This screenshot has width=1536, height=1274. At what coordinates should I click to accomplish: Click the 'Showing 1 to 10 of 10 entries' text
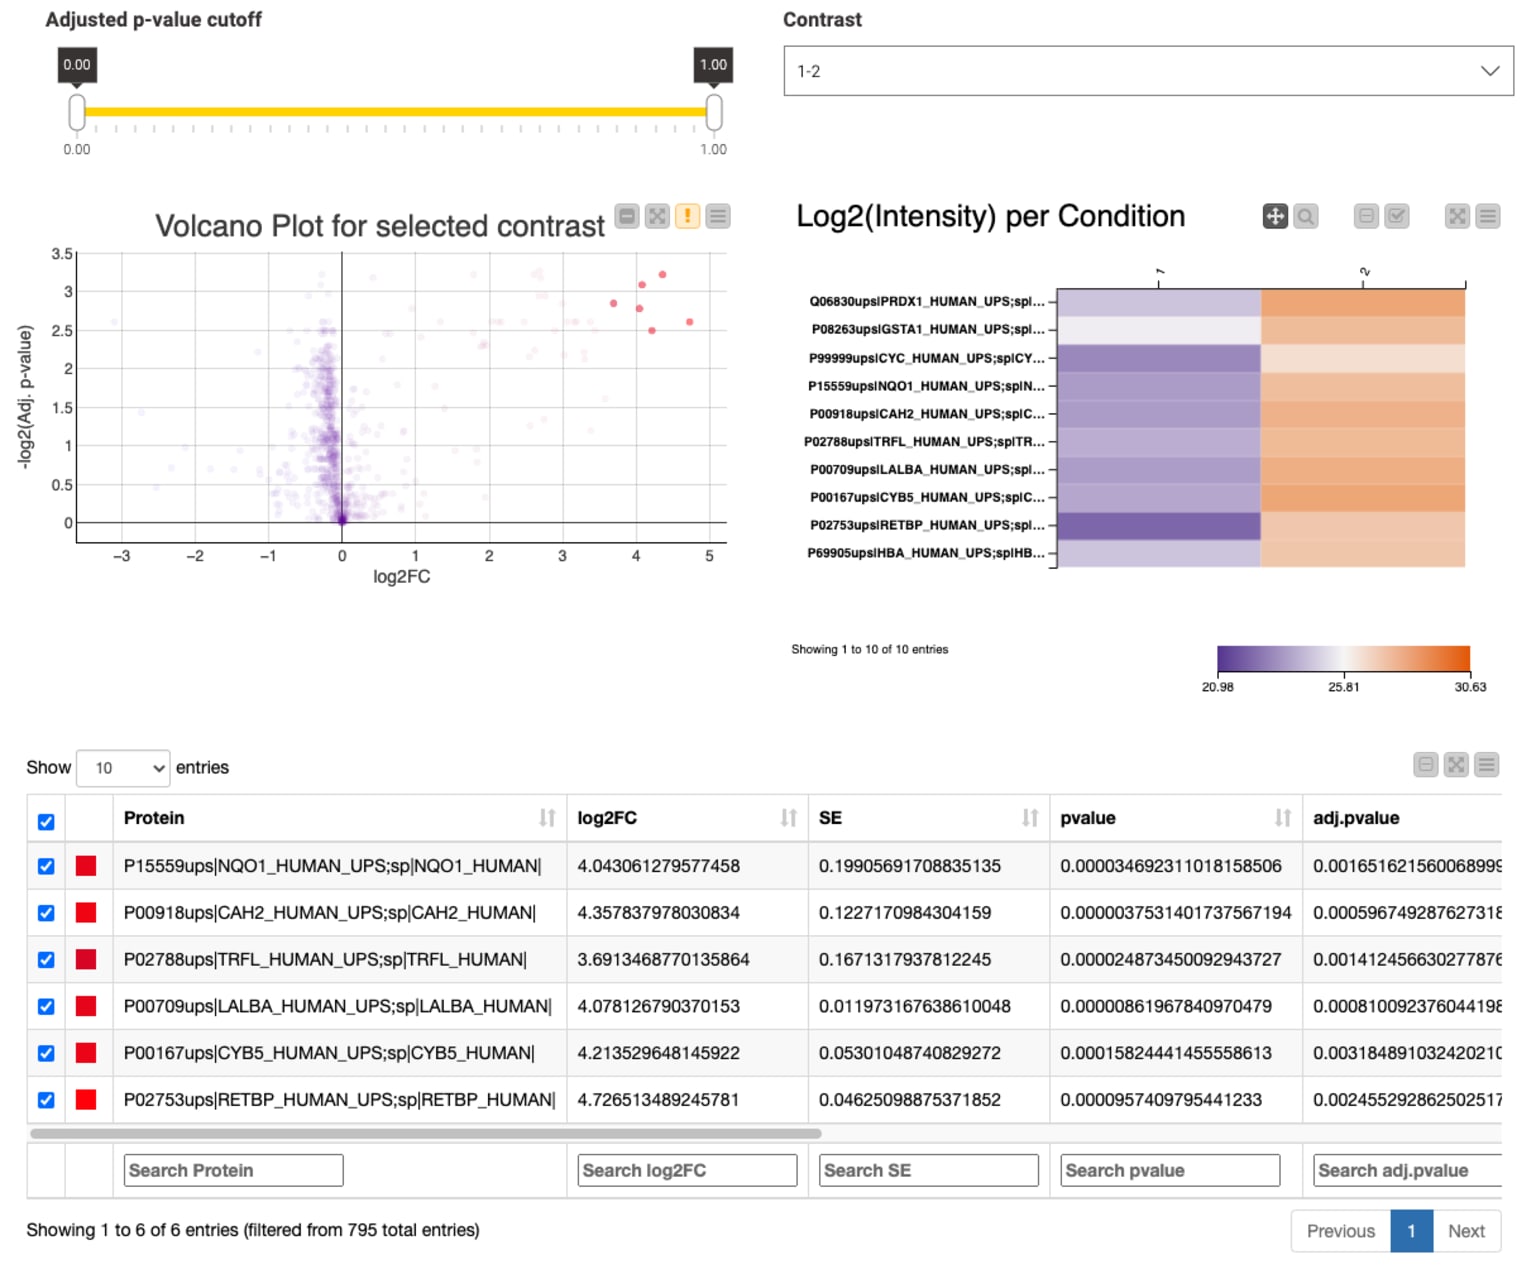pyautogui.click(x=870, y=650)
